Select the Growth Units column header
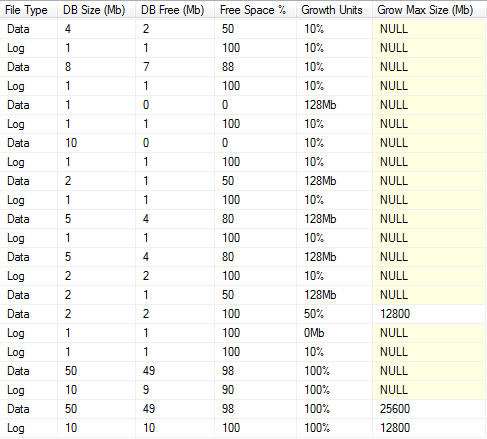This screenshot has width=487, height=439. pos(334,10)
